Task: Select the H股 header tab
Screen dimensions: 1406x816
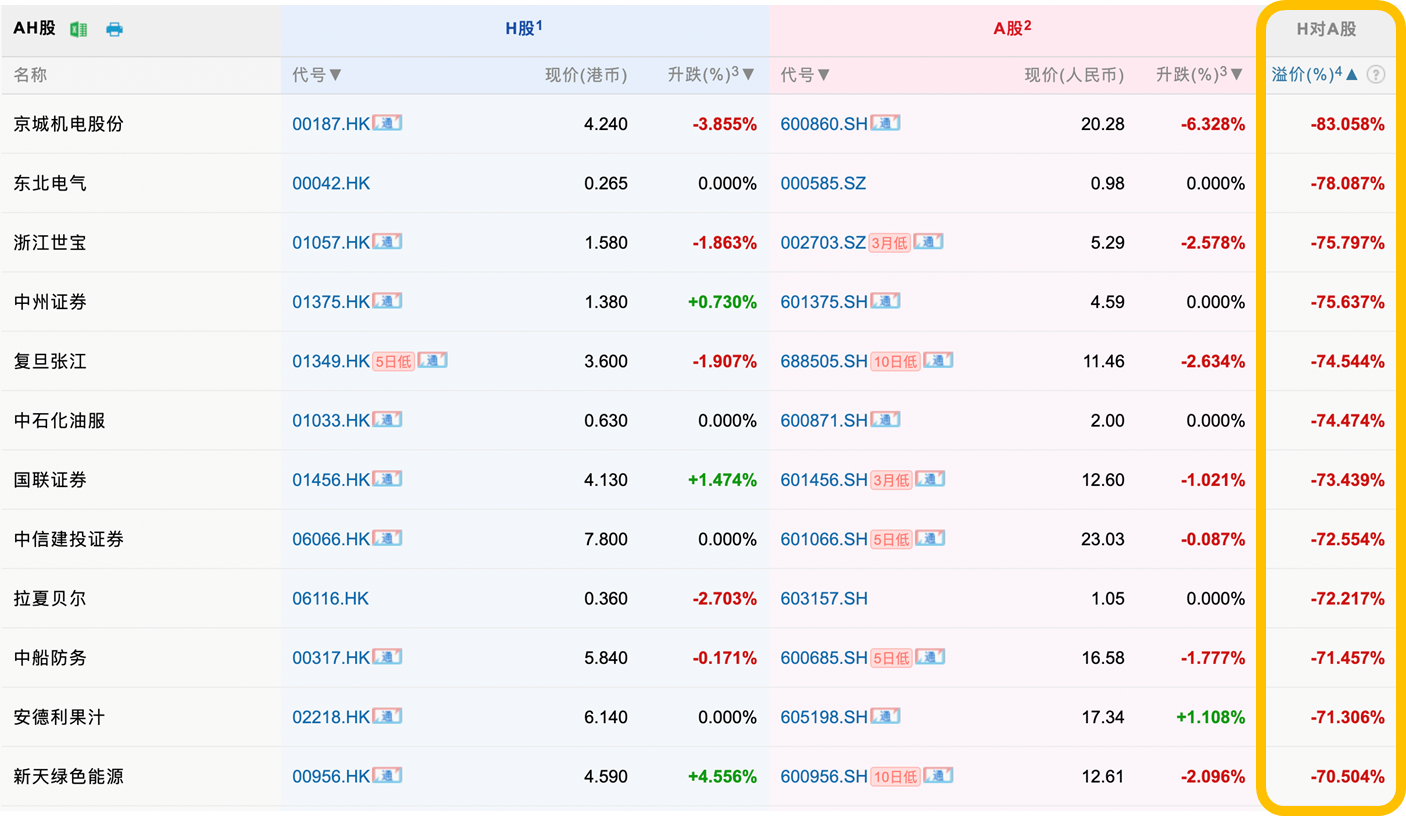Action: [x=523, y=29]
